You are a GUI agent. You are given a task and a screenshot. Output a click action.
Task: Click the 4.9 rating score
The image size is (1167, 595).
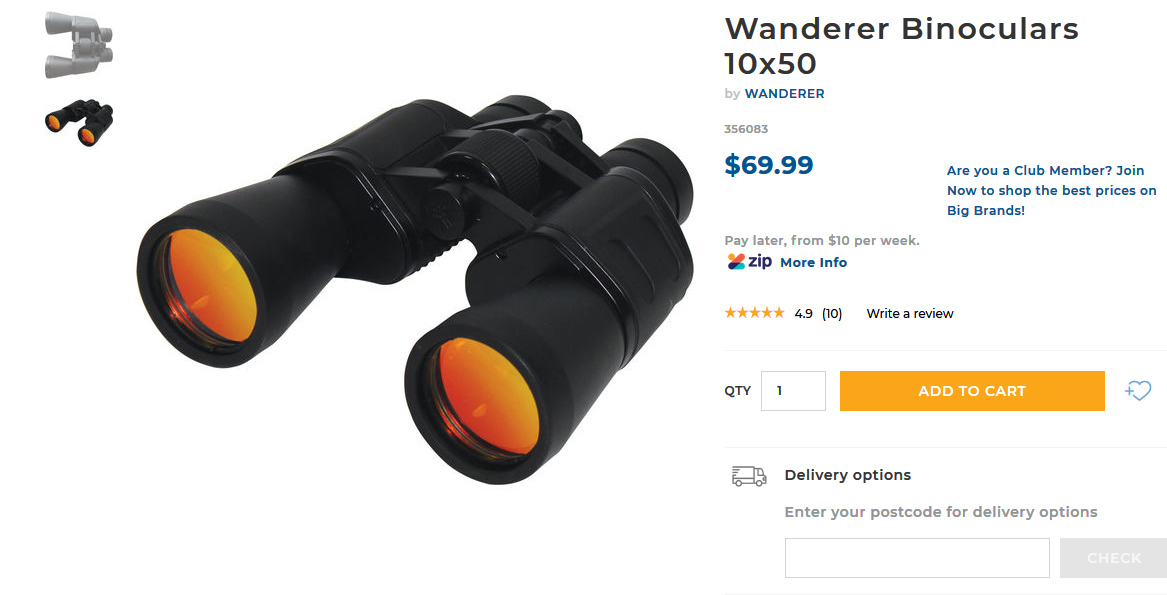(x=803, y=314)
